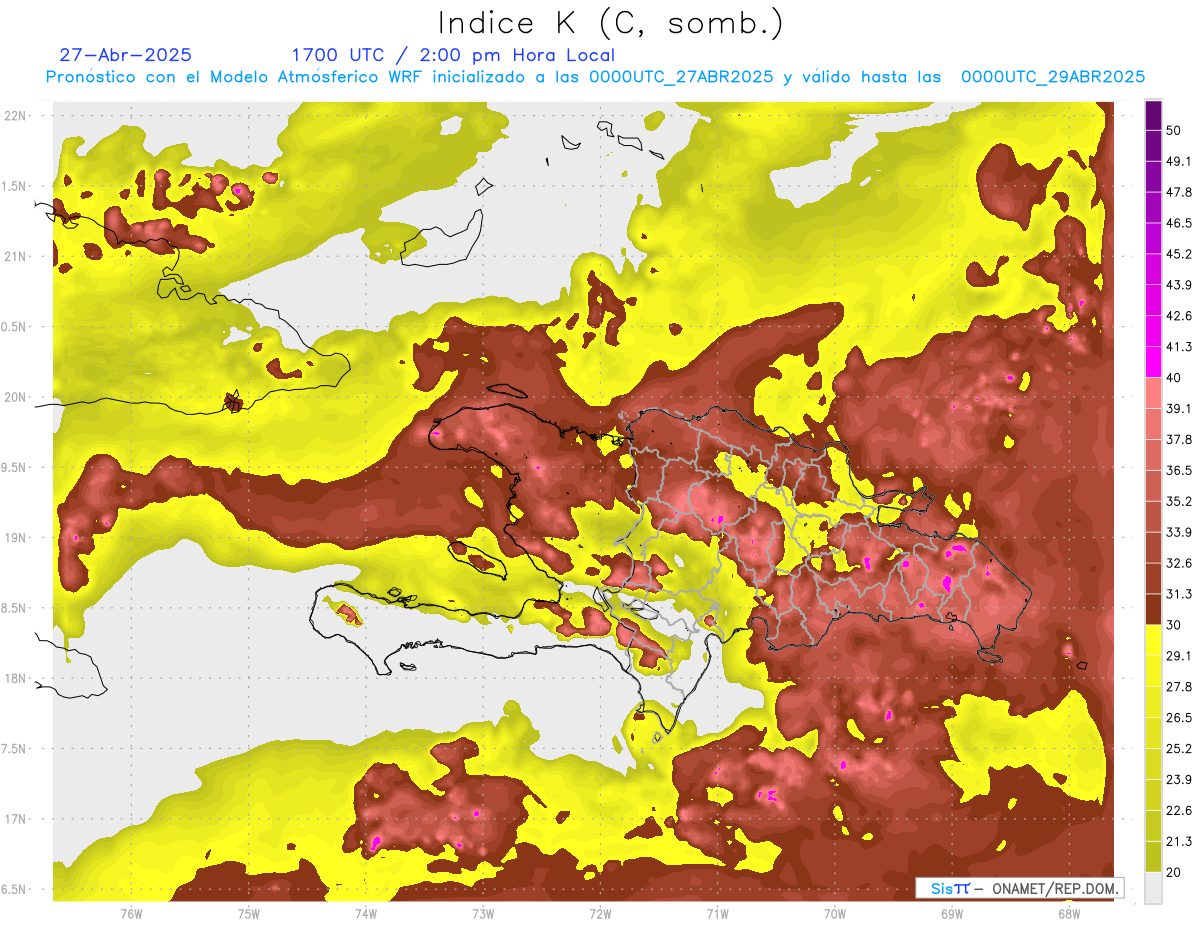
Task: Select the date label "27-Abr-2025"
Action: tap(126, 55)
